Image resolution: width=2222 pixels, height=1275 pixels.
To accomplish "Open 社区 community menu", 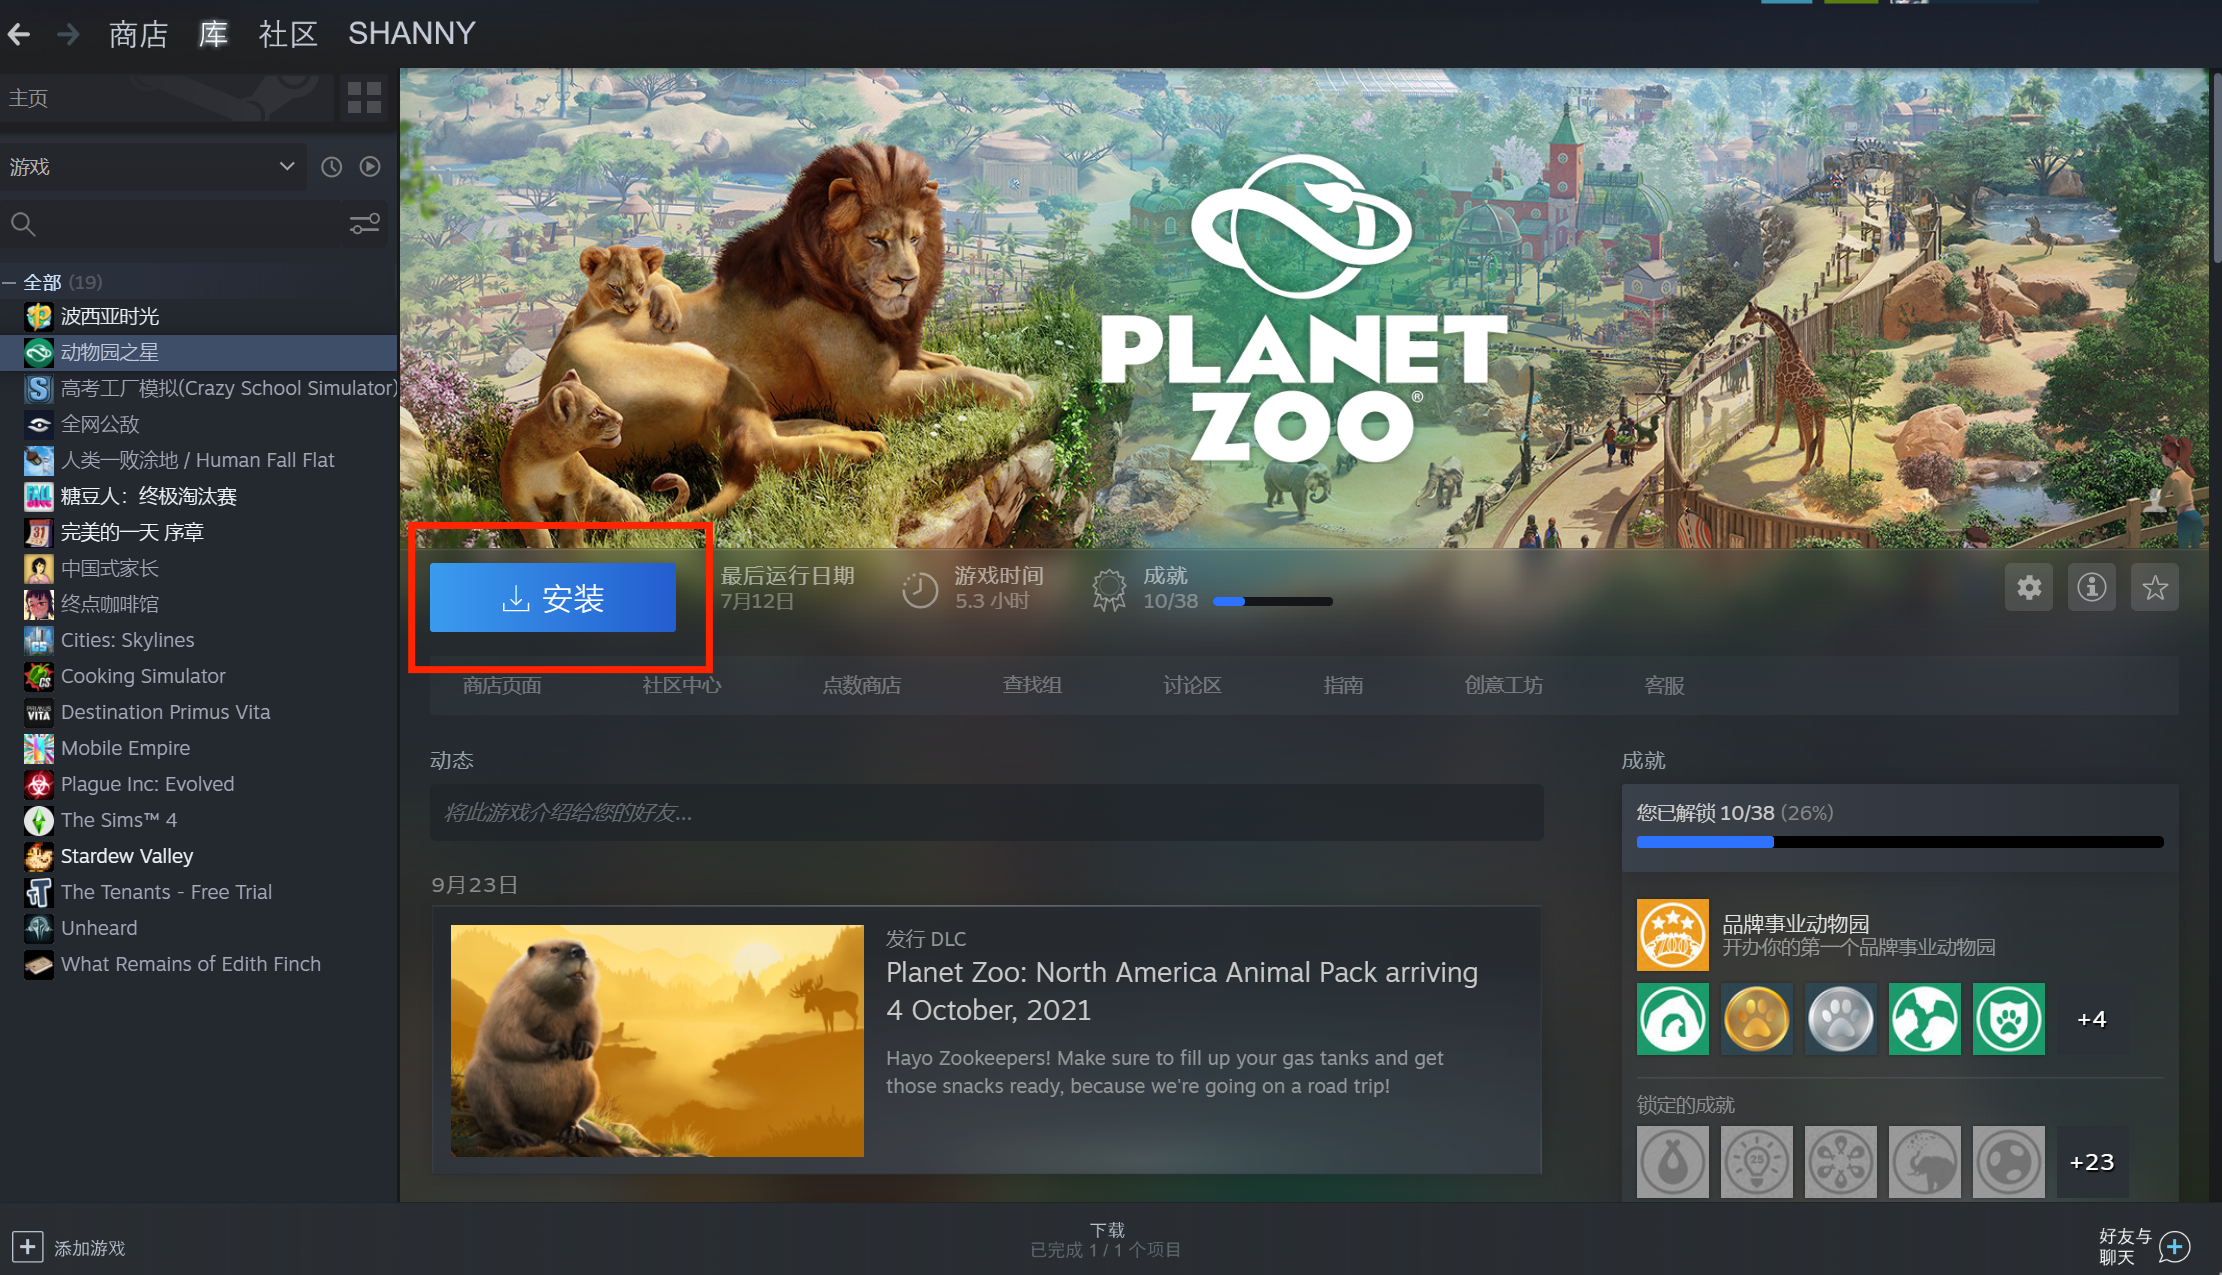I will click(288, 34).
